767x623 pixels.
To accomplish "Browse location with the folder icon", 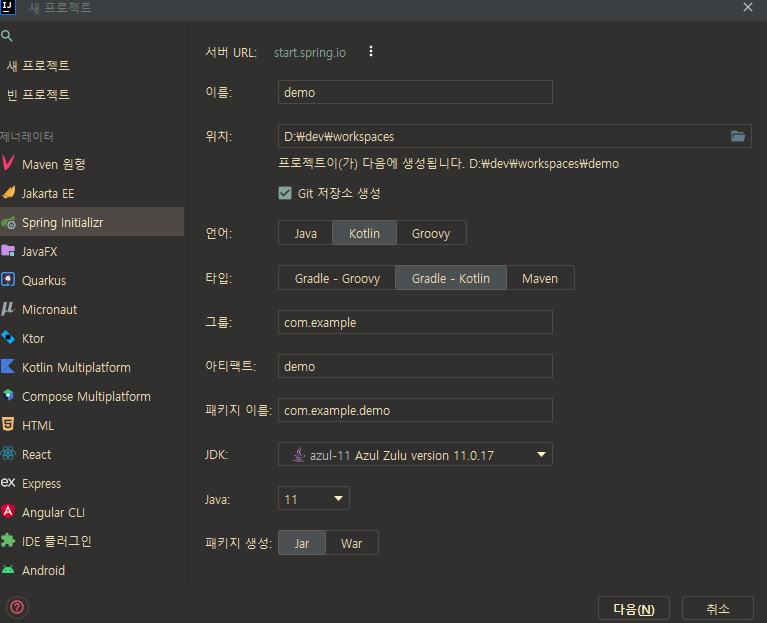I will pyautogui.click(x=738, y=136).
